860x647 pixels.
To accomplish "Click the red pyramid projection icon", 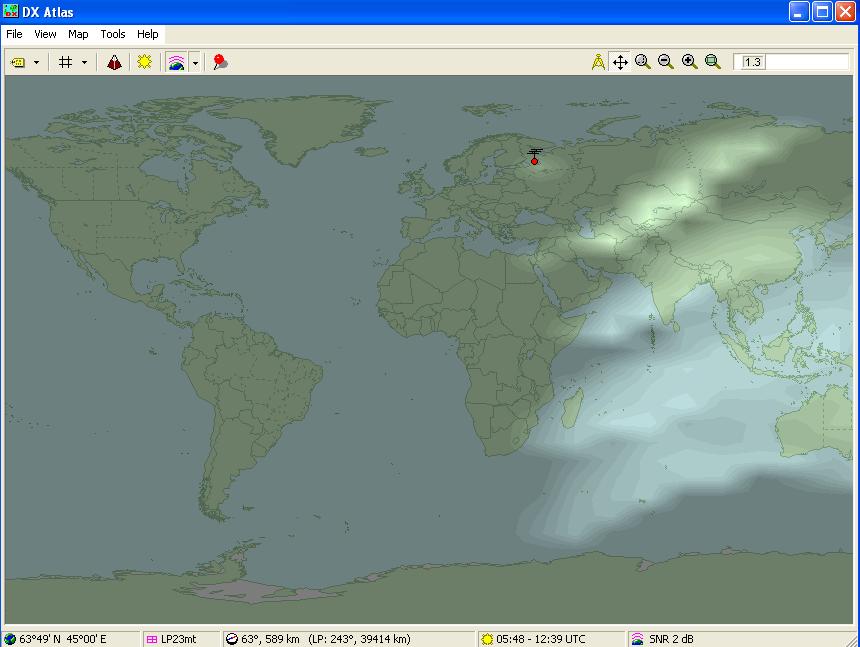I will click(114, 62).
